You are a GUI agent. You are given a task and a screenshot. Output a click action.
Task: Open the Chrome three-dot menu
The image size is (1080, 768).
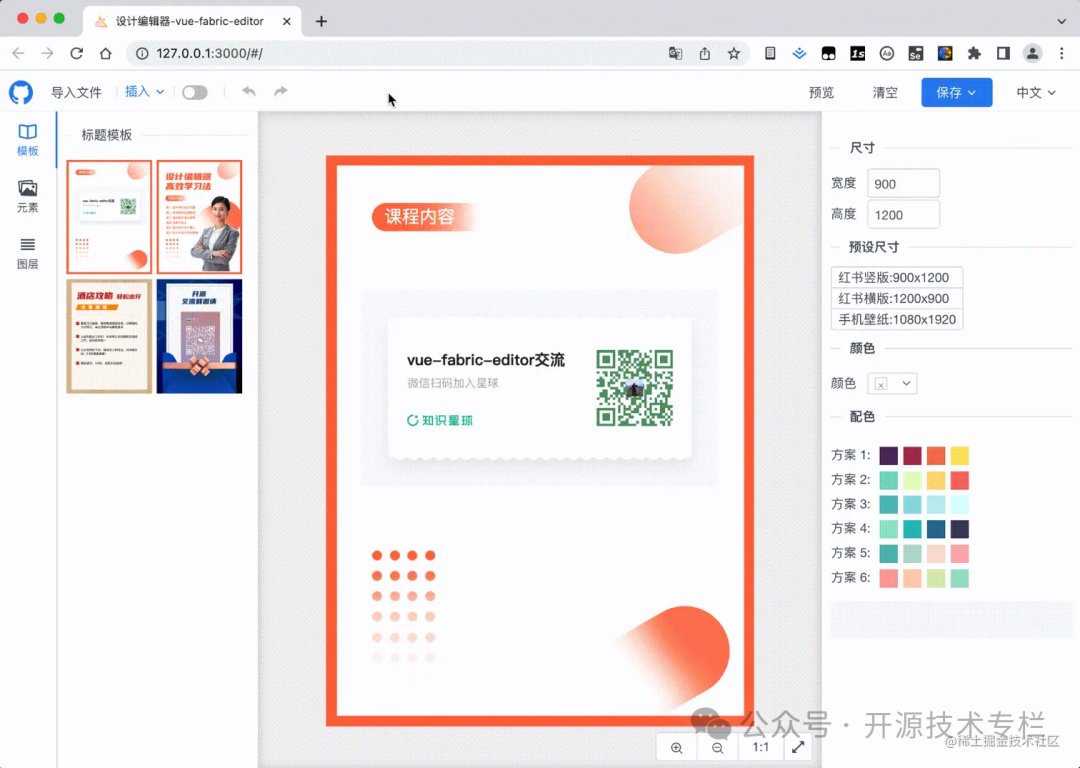[x=1061, y=53]
